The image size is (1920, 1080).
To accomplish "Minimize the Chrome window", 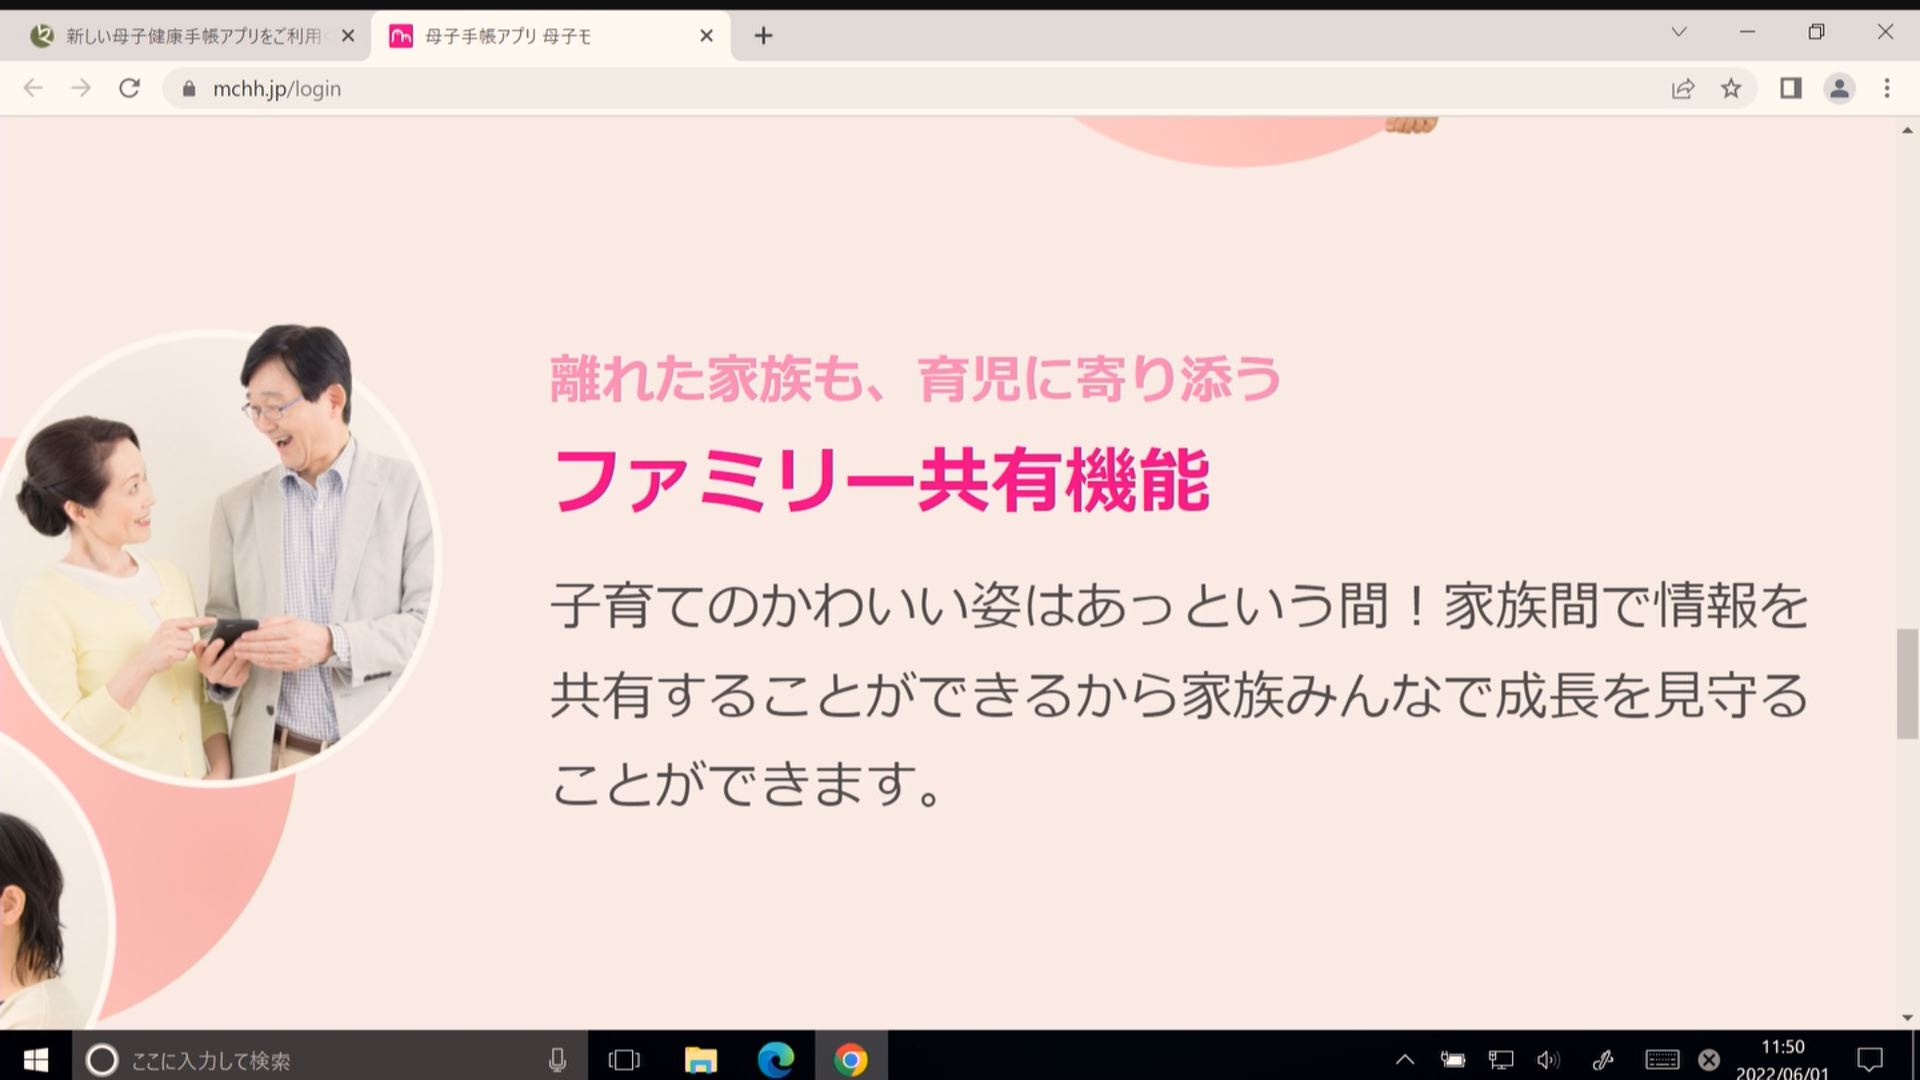I will click(1747, 32).
